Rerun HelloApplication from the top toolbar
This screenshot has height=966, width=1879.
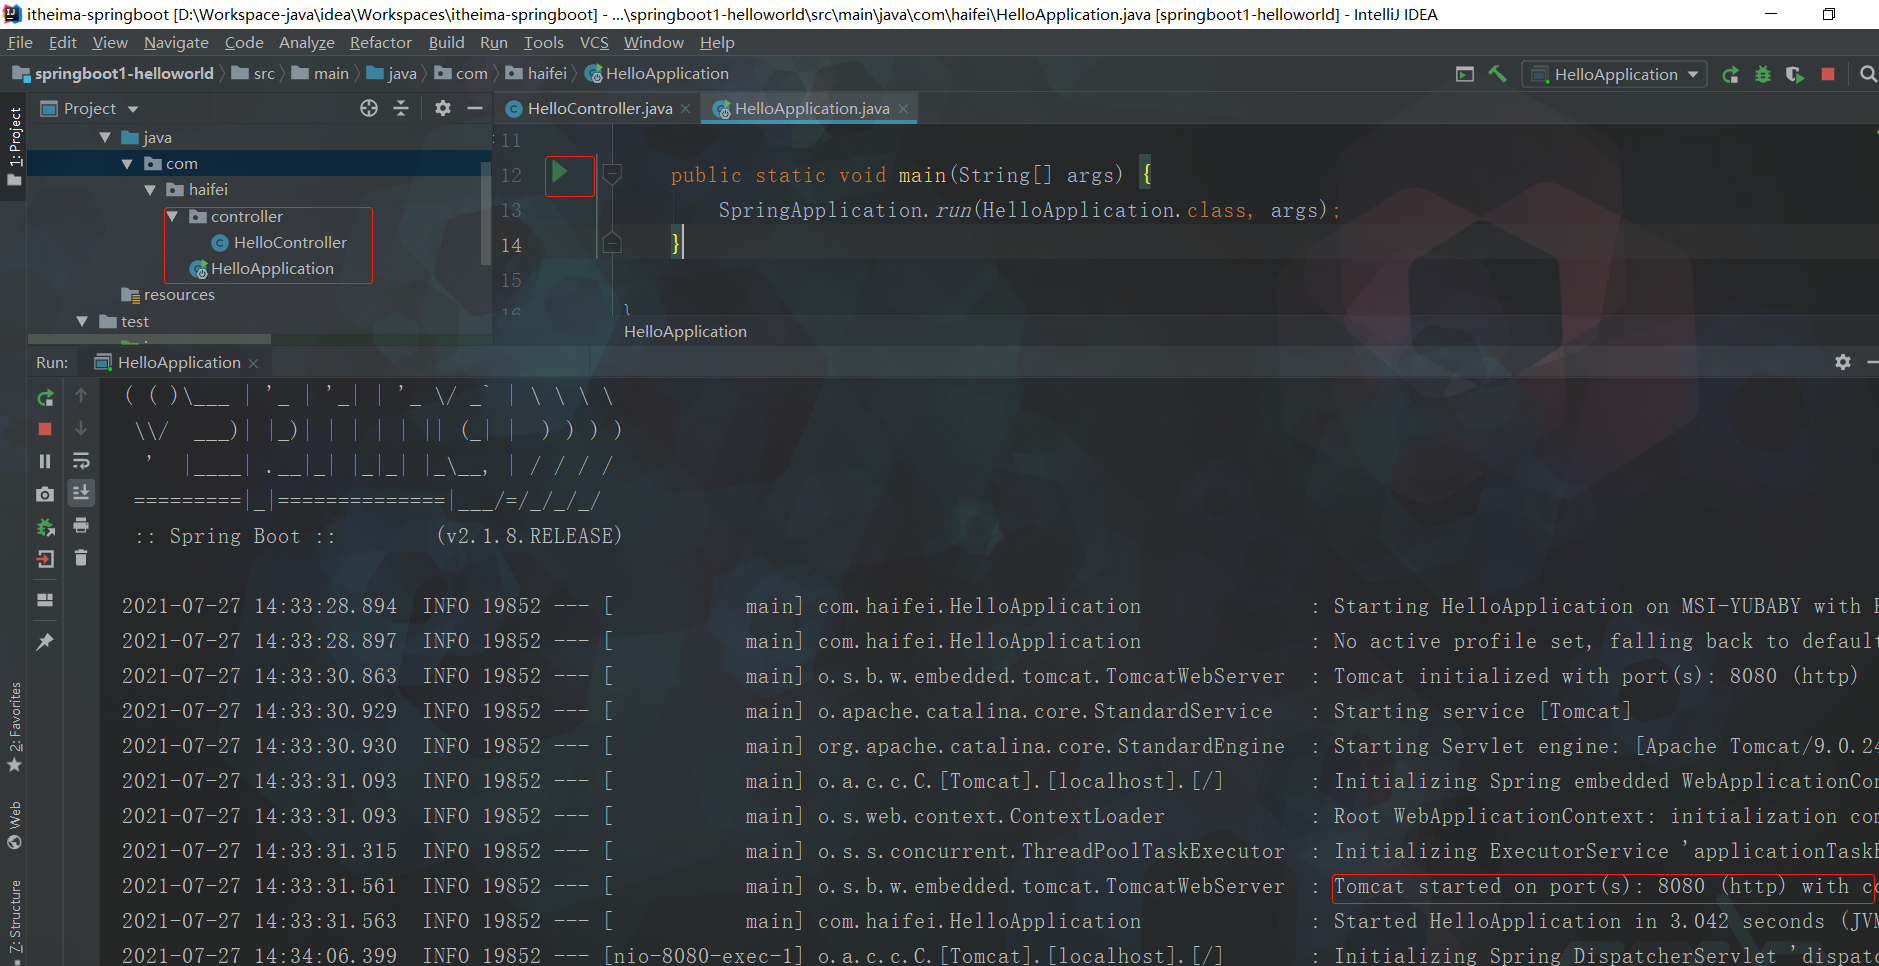click(1730, 74)
